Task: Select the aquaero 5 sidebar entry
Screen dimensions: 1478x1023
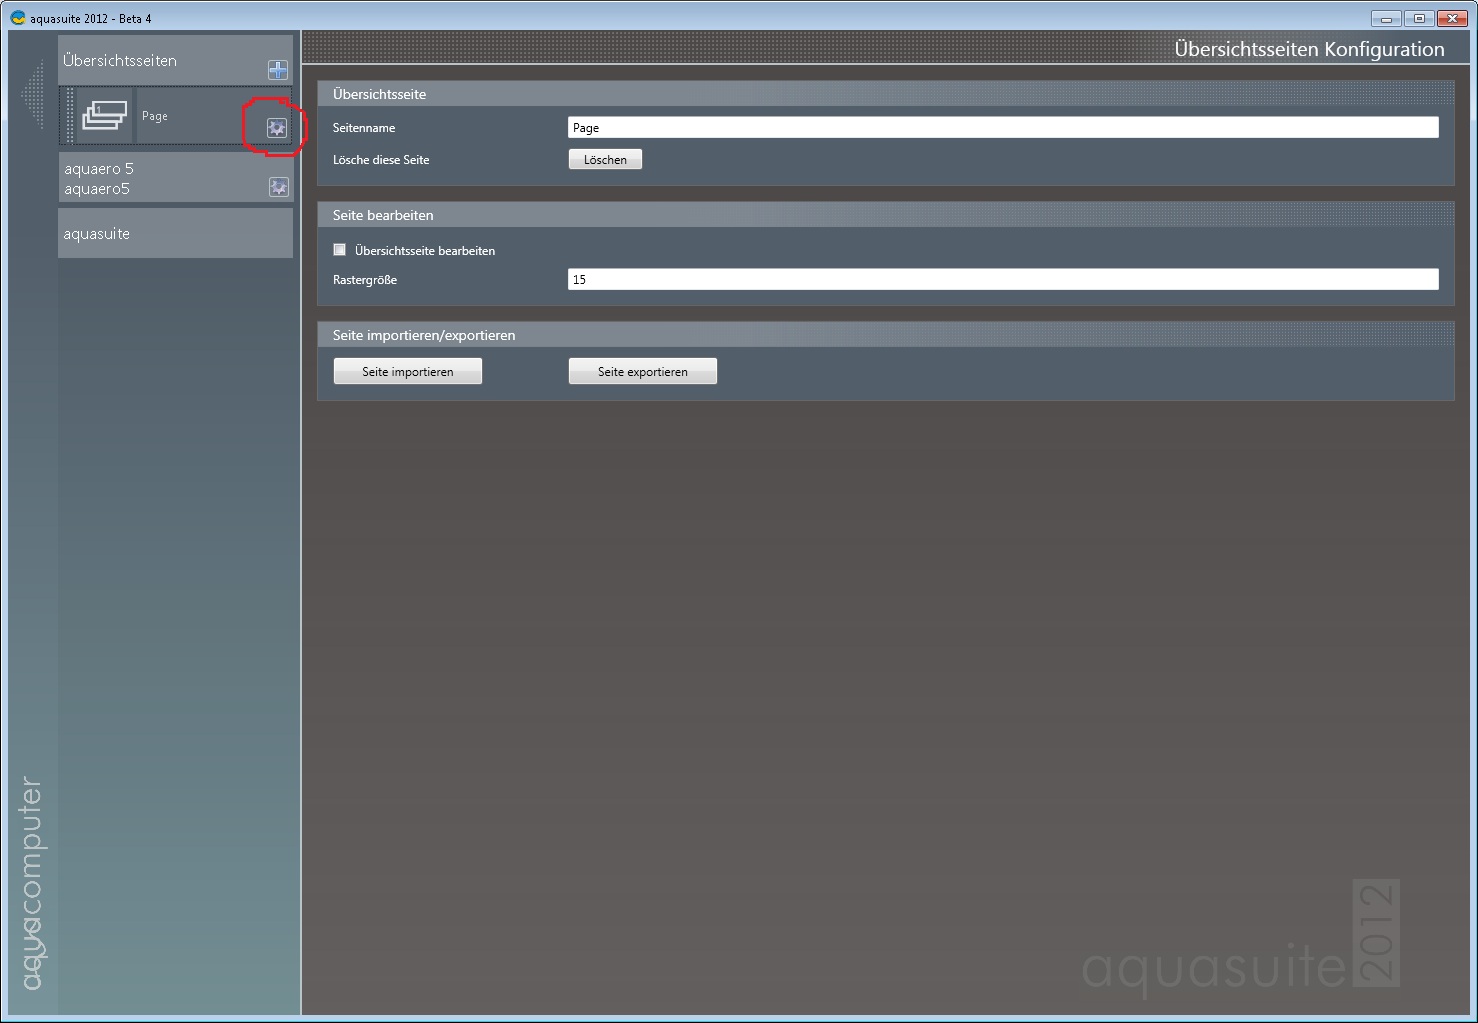Action: 175,178
